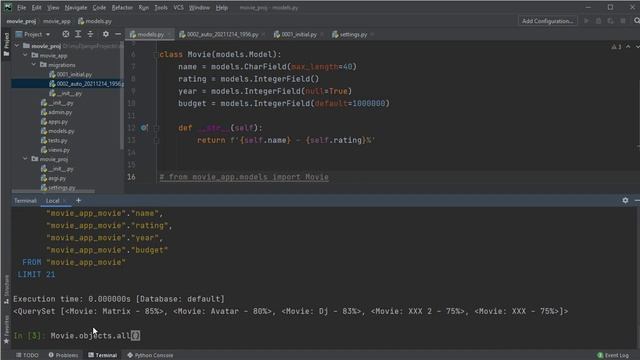
Task: Click the Search Everywhere magnifier icon
Action: coord(636,21)
